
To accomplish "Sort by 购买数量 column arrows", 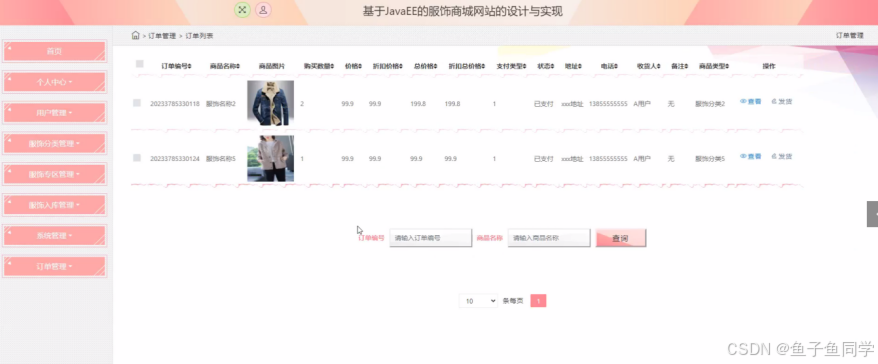I will point(333,66).
